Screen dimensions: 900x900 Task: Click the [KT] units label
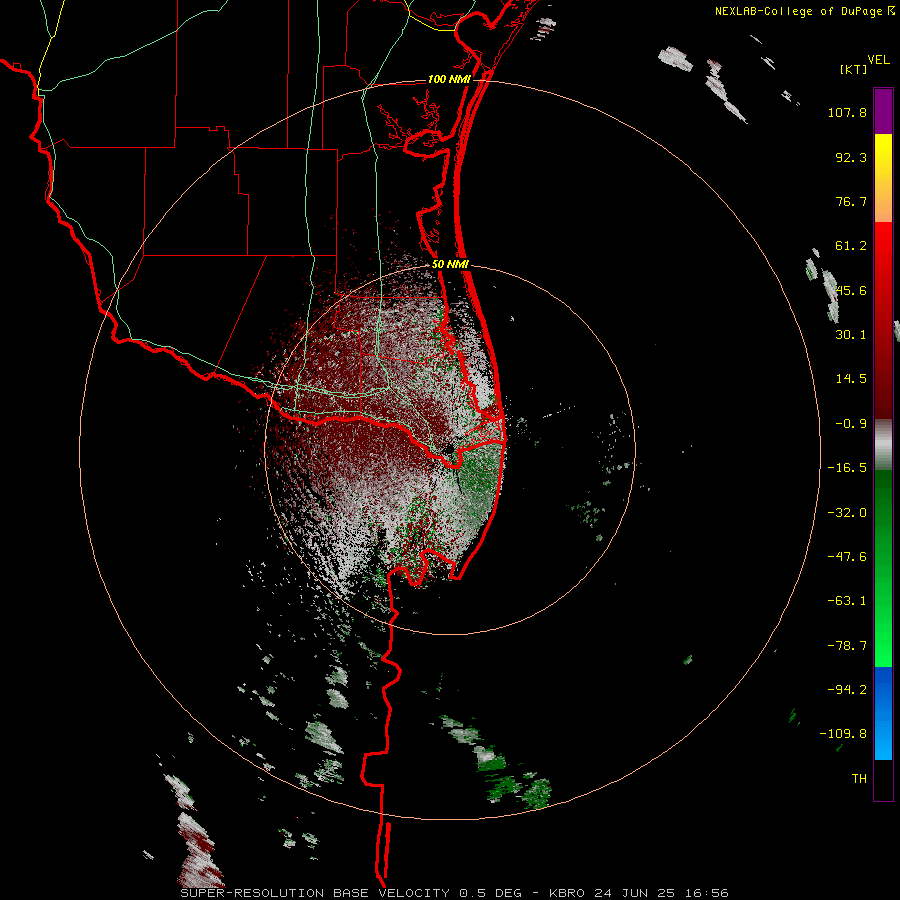(x=854, y=69)
